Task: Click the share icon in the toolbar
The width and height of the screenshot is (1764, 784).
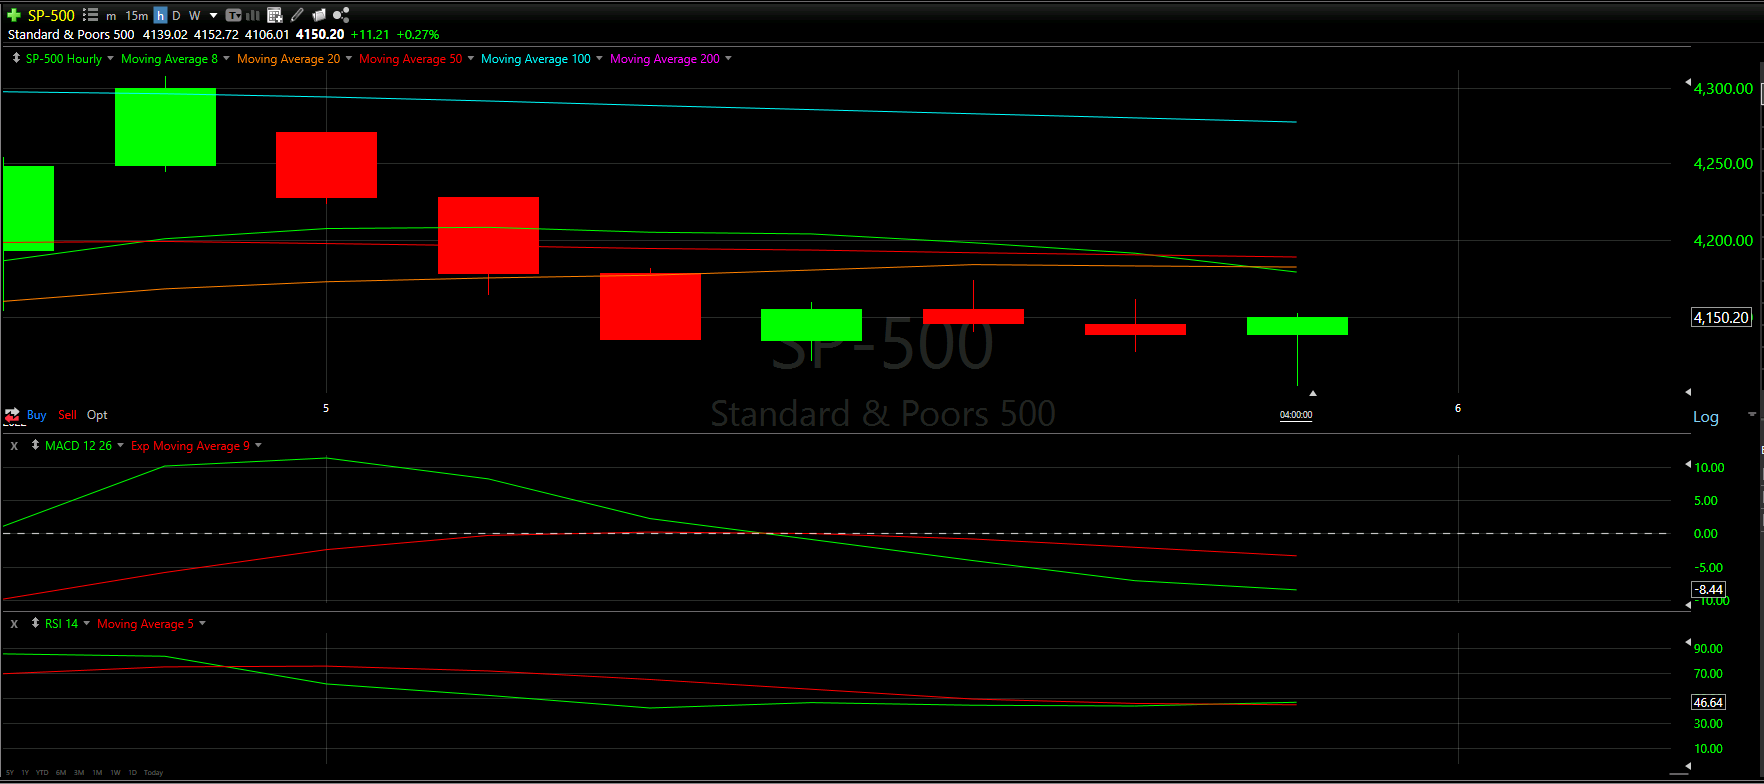Action: tap(341, 15)
